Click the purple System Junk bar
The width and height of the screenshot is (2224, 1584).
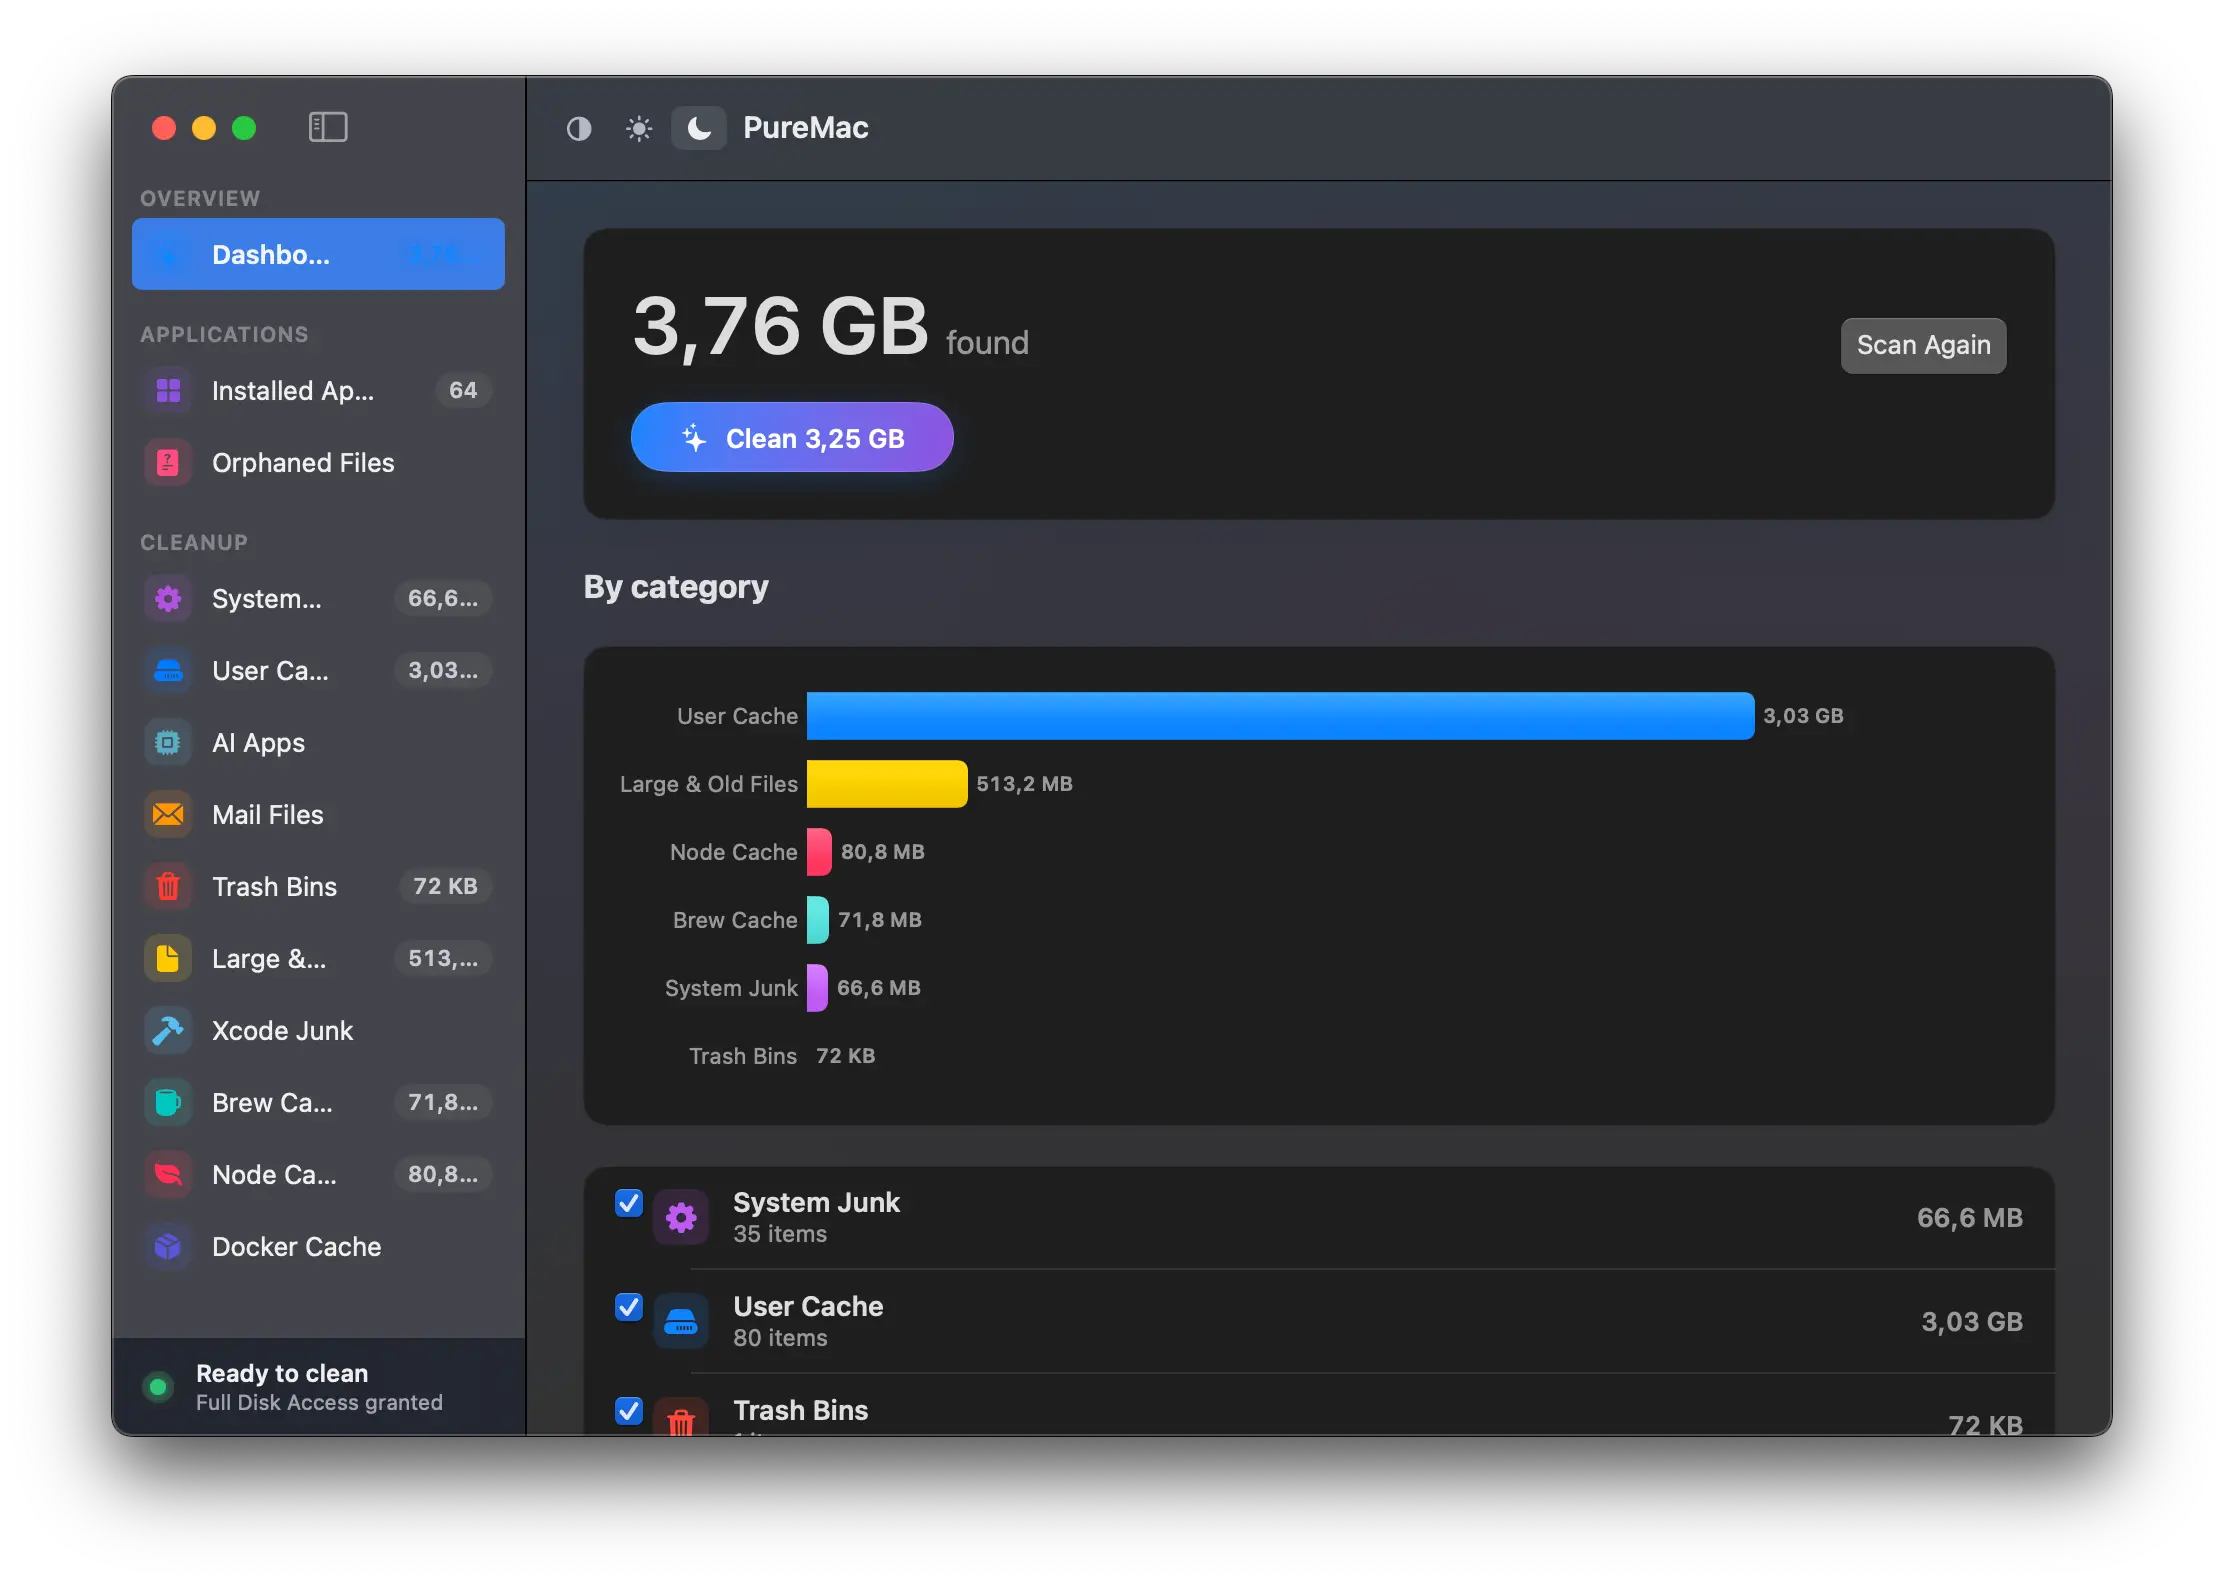click(x=817, y=988)
